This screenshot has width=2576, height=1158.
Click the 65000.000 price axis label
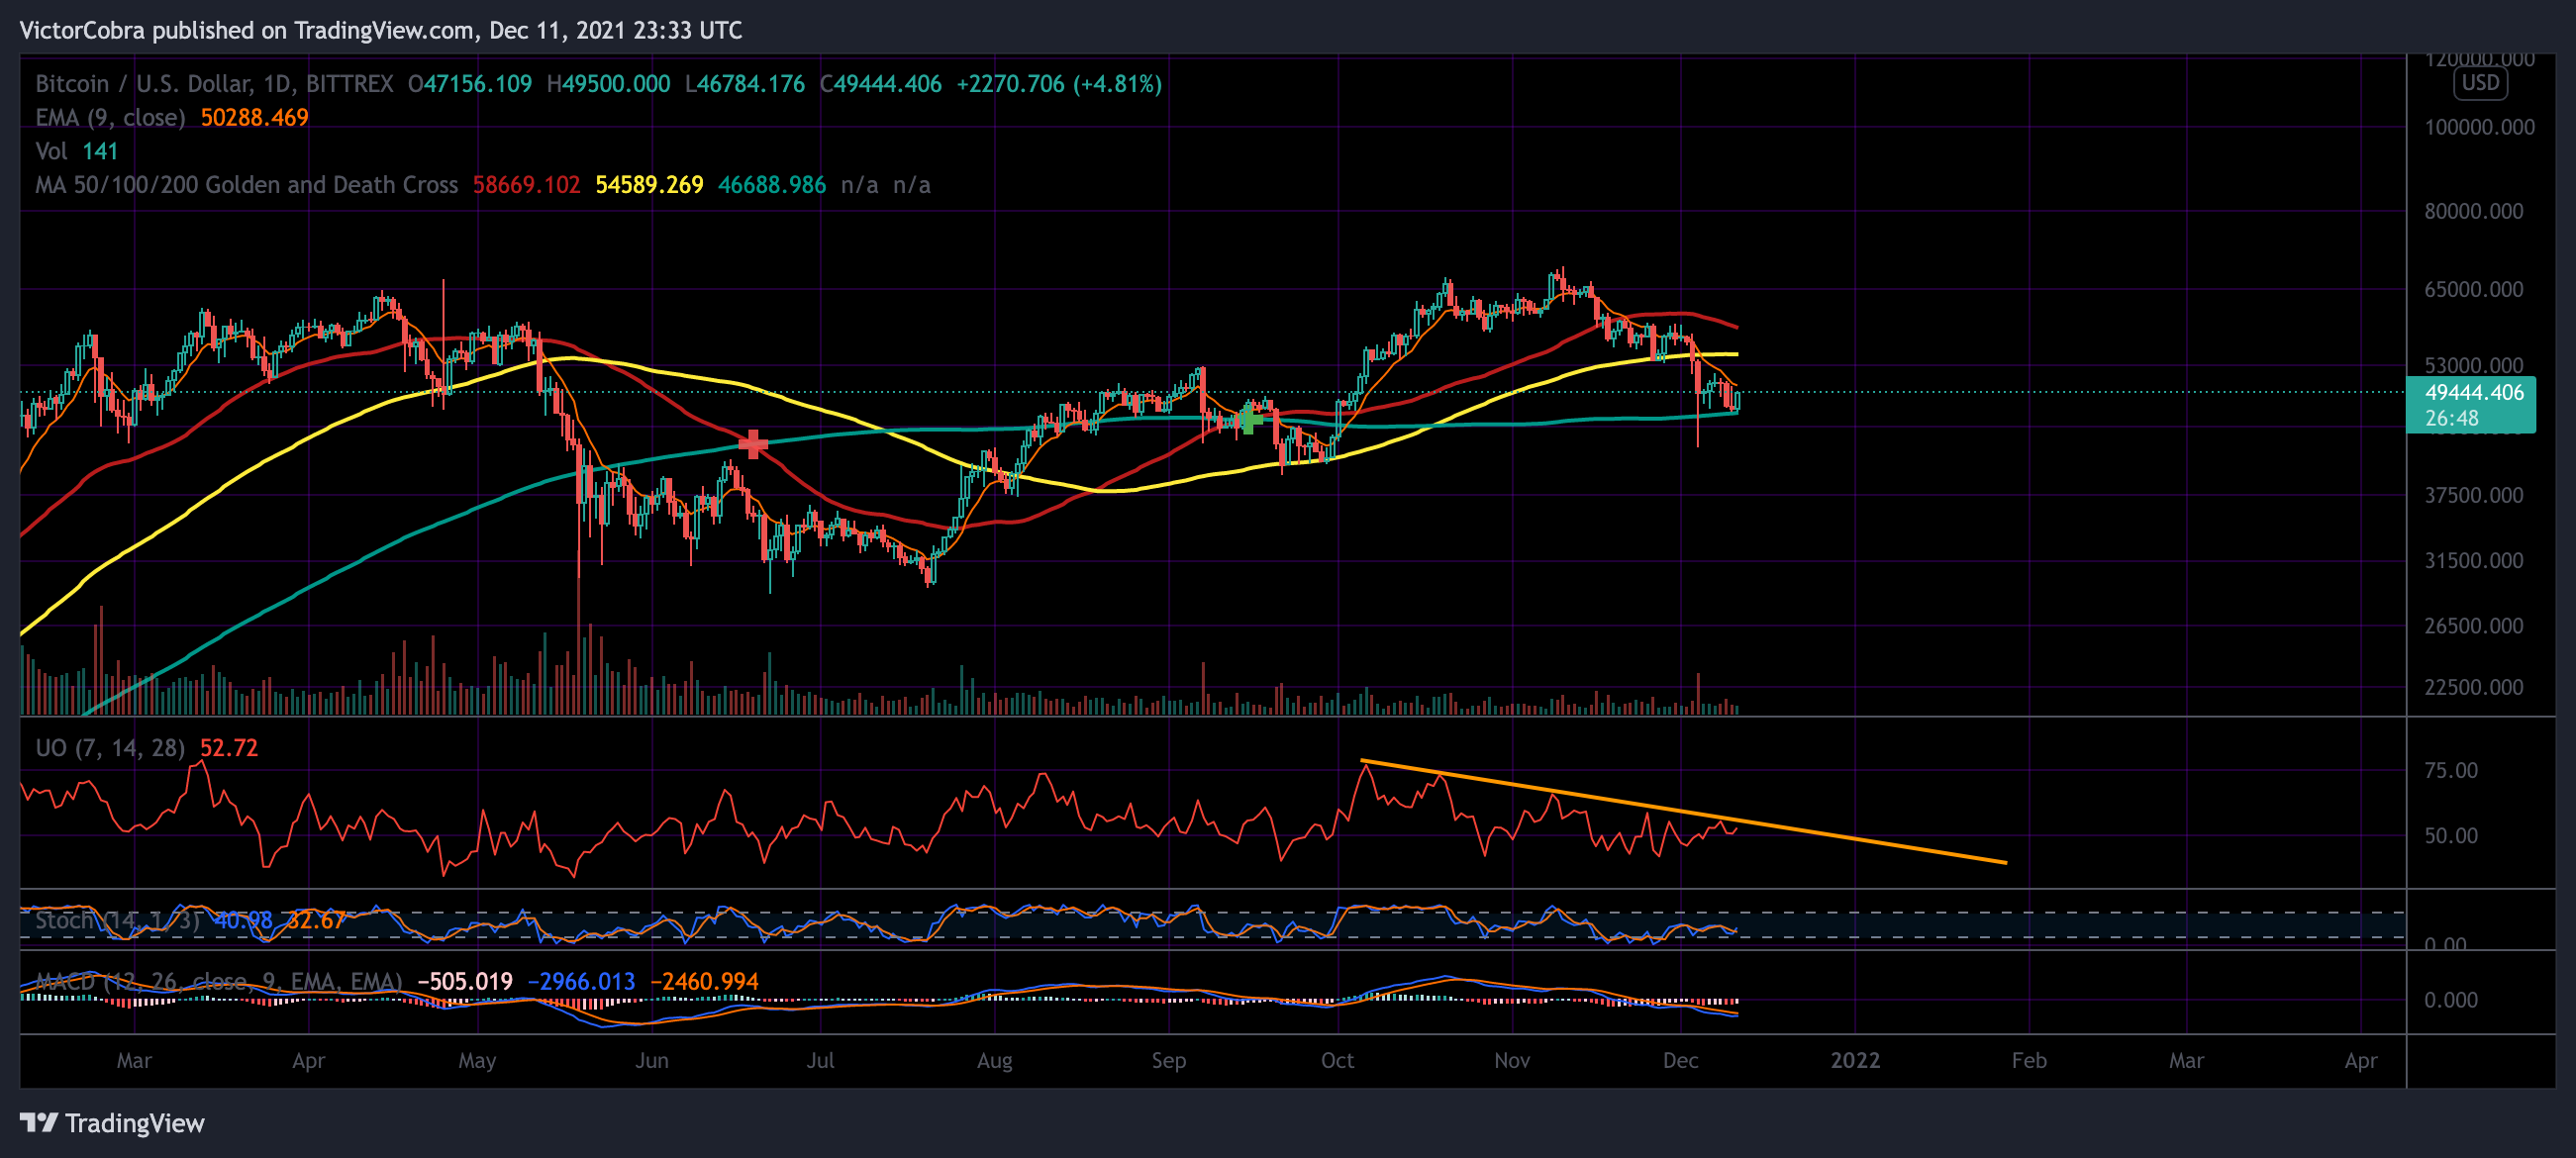2473,289
